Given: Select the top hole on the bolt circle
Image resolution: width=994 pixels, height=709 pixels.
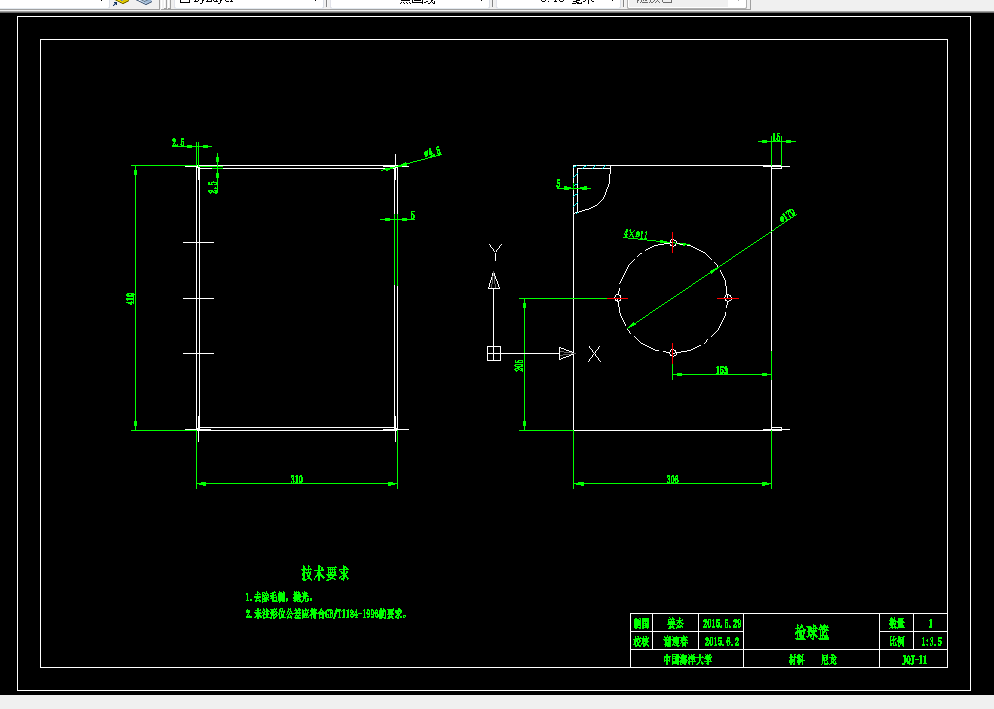Looking at the screenshot, I should [x=673, y=242].
